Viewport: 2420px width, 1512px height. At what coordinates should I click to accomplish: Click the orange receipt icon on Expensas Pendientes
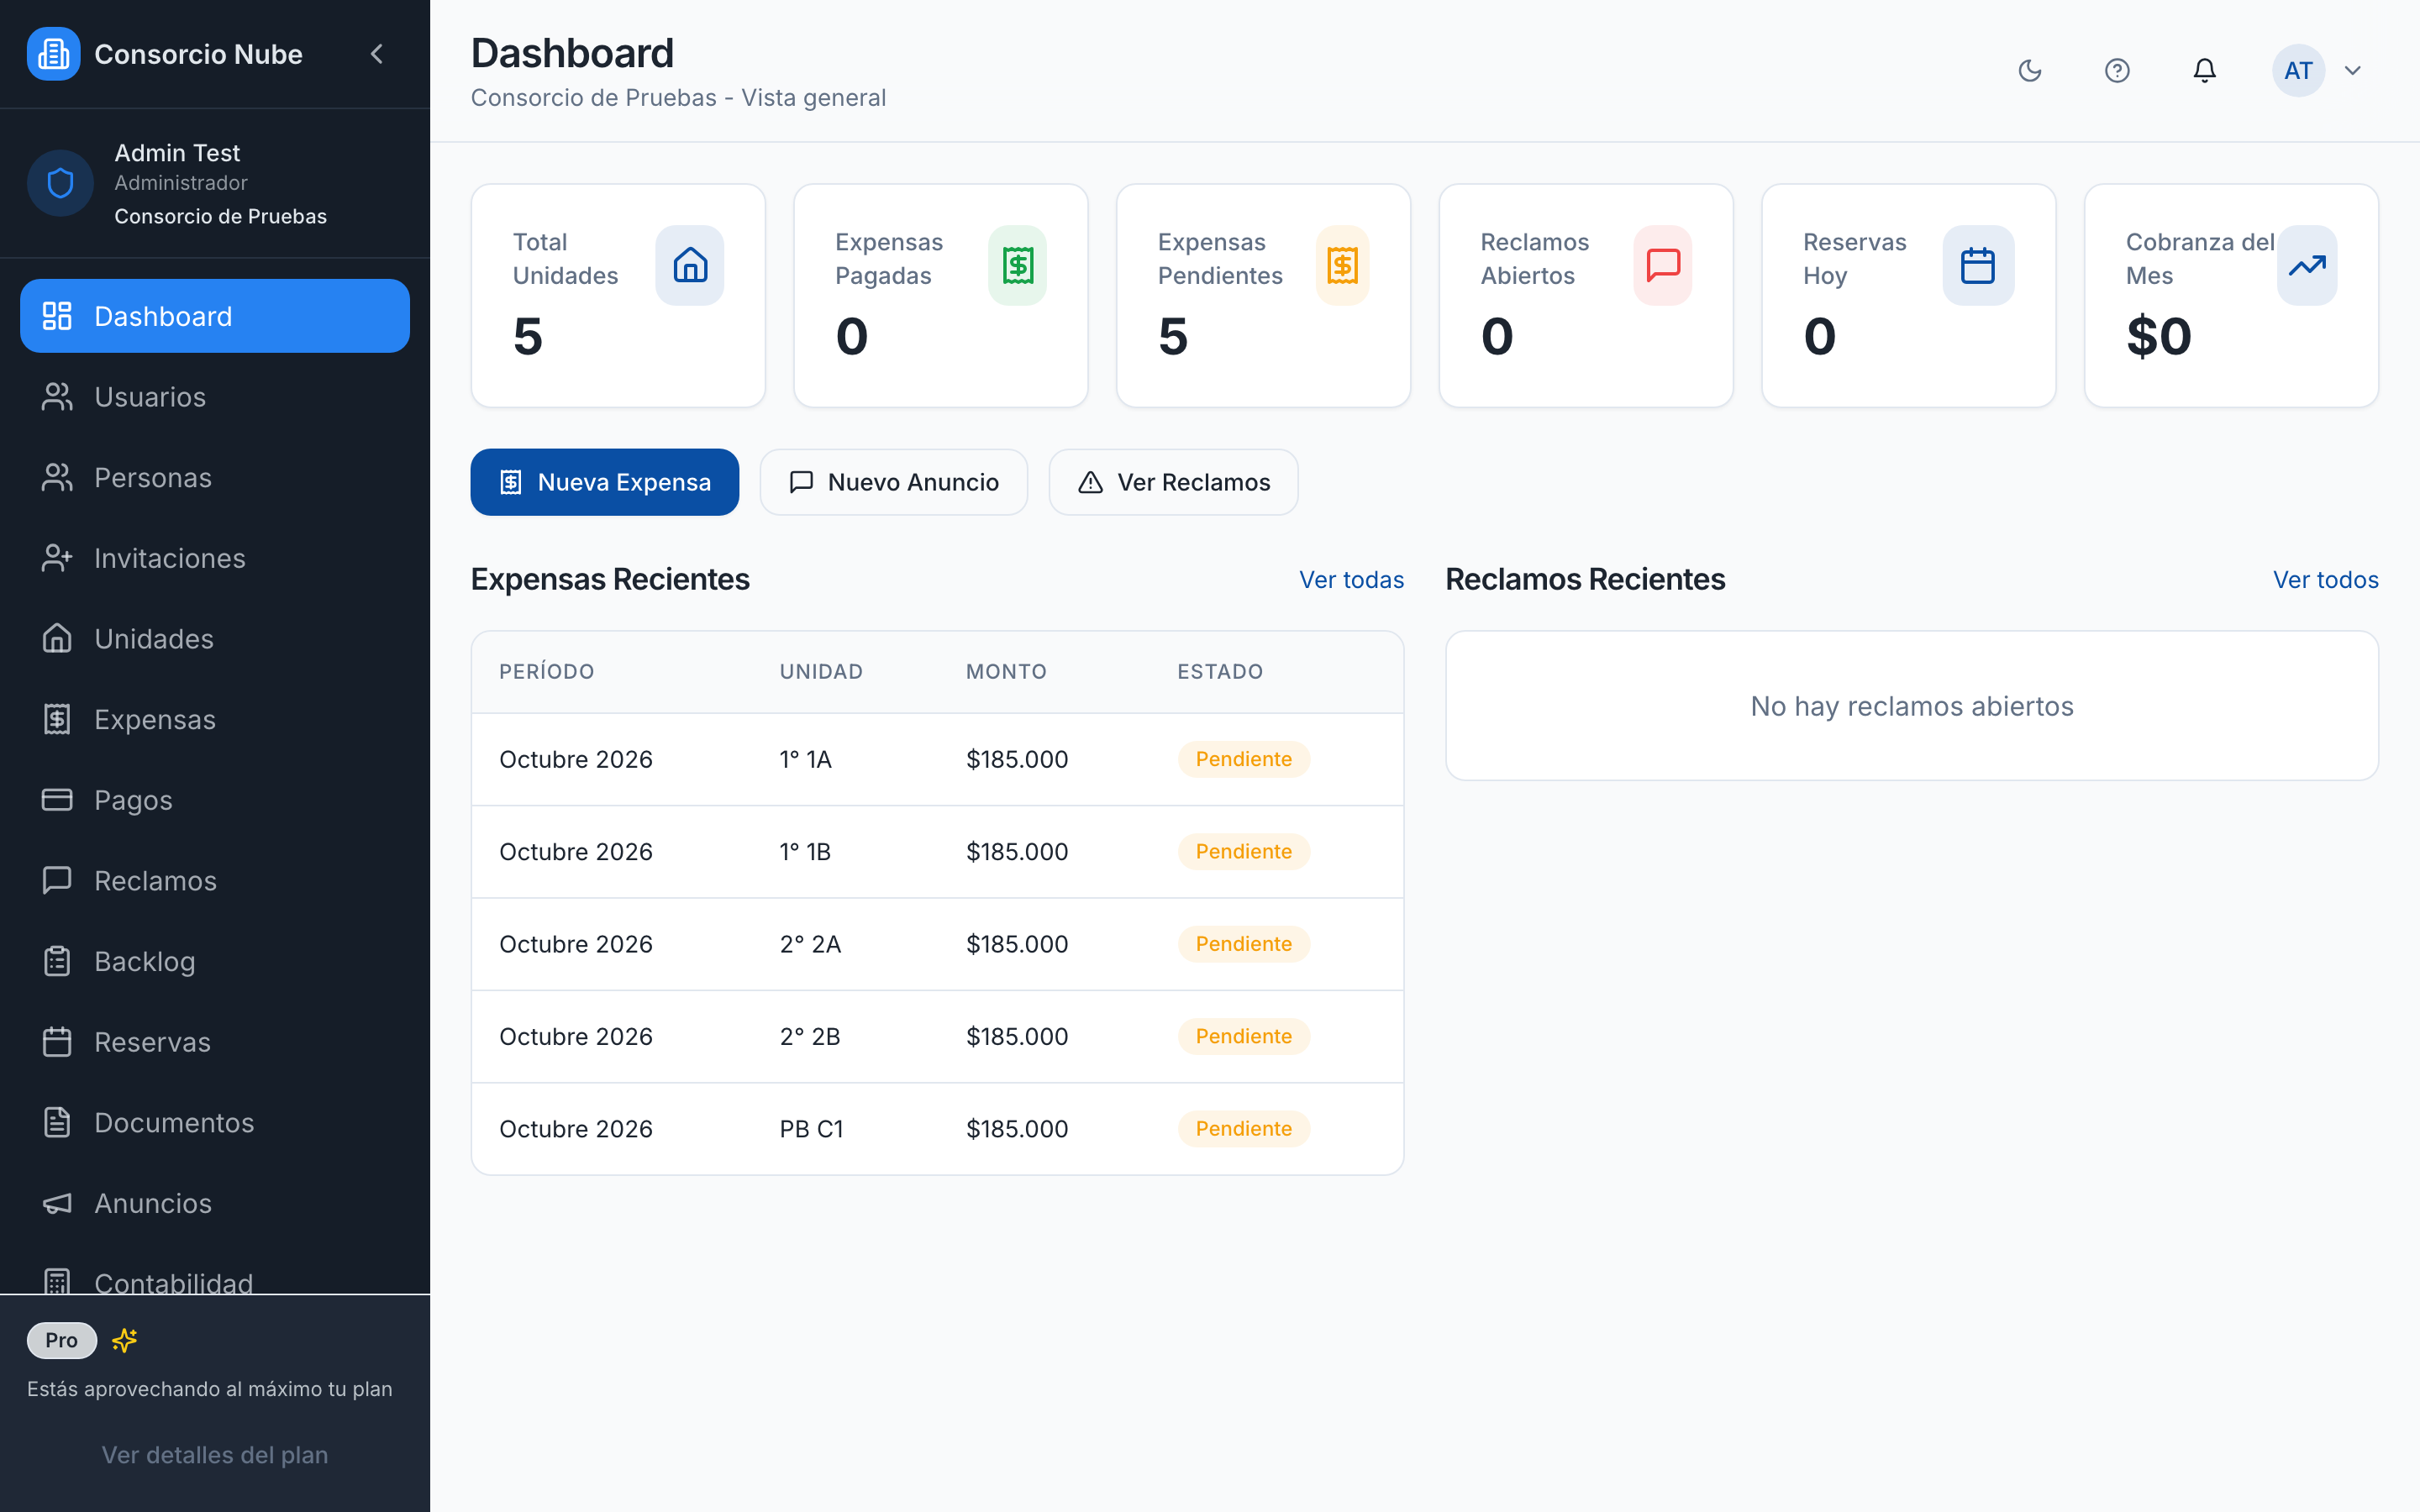point(1342,265)
